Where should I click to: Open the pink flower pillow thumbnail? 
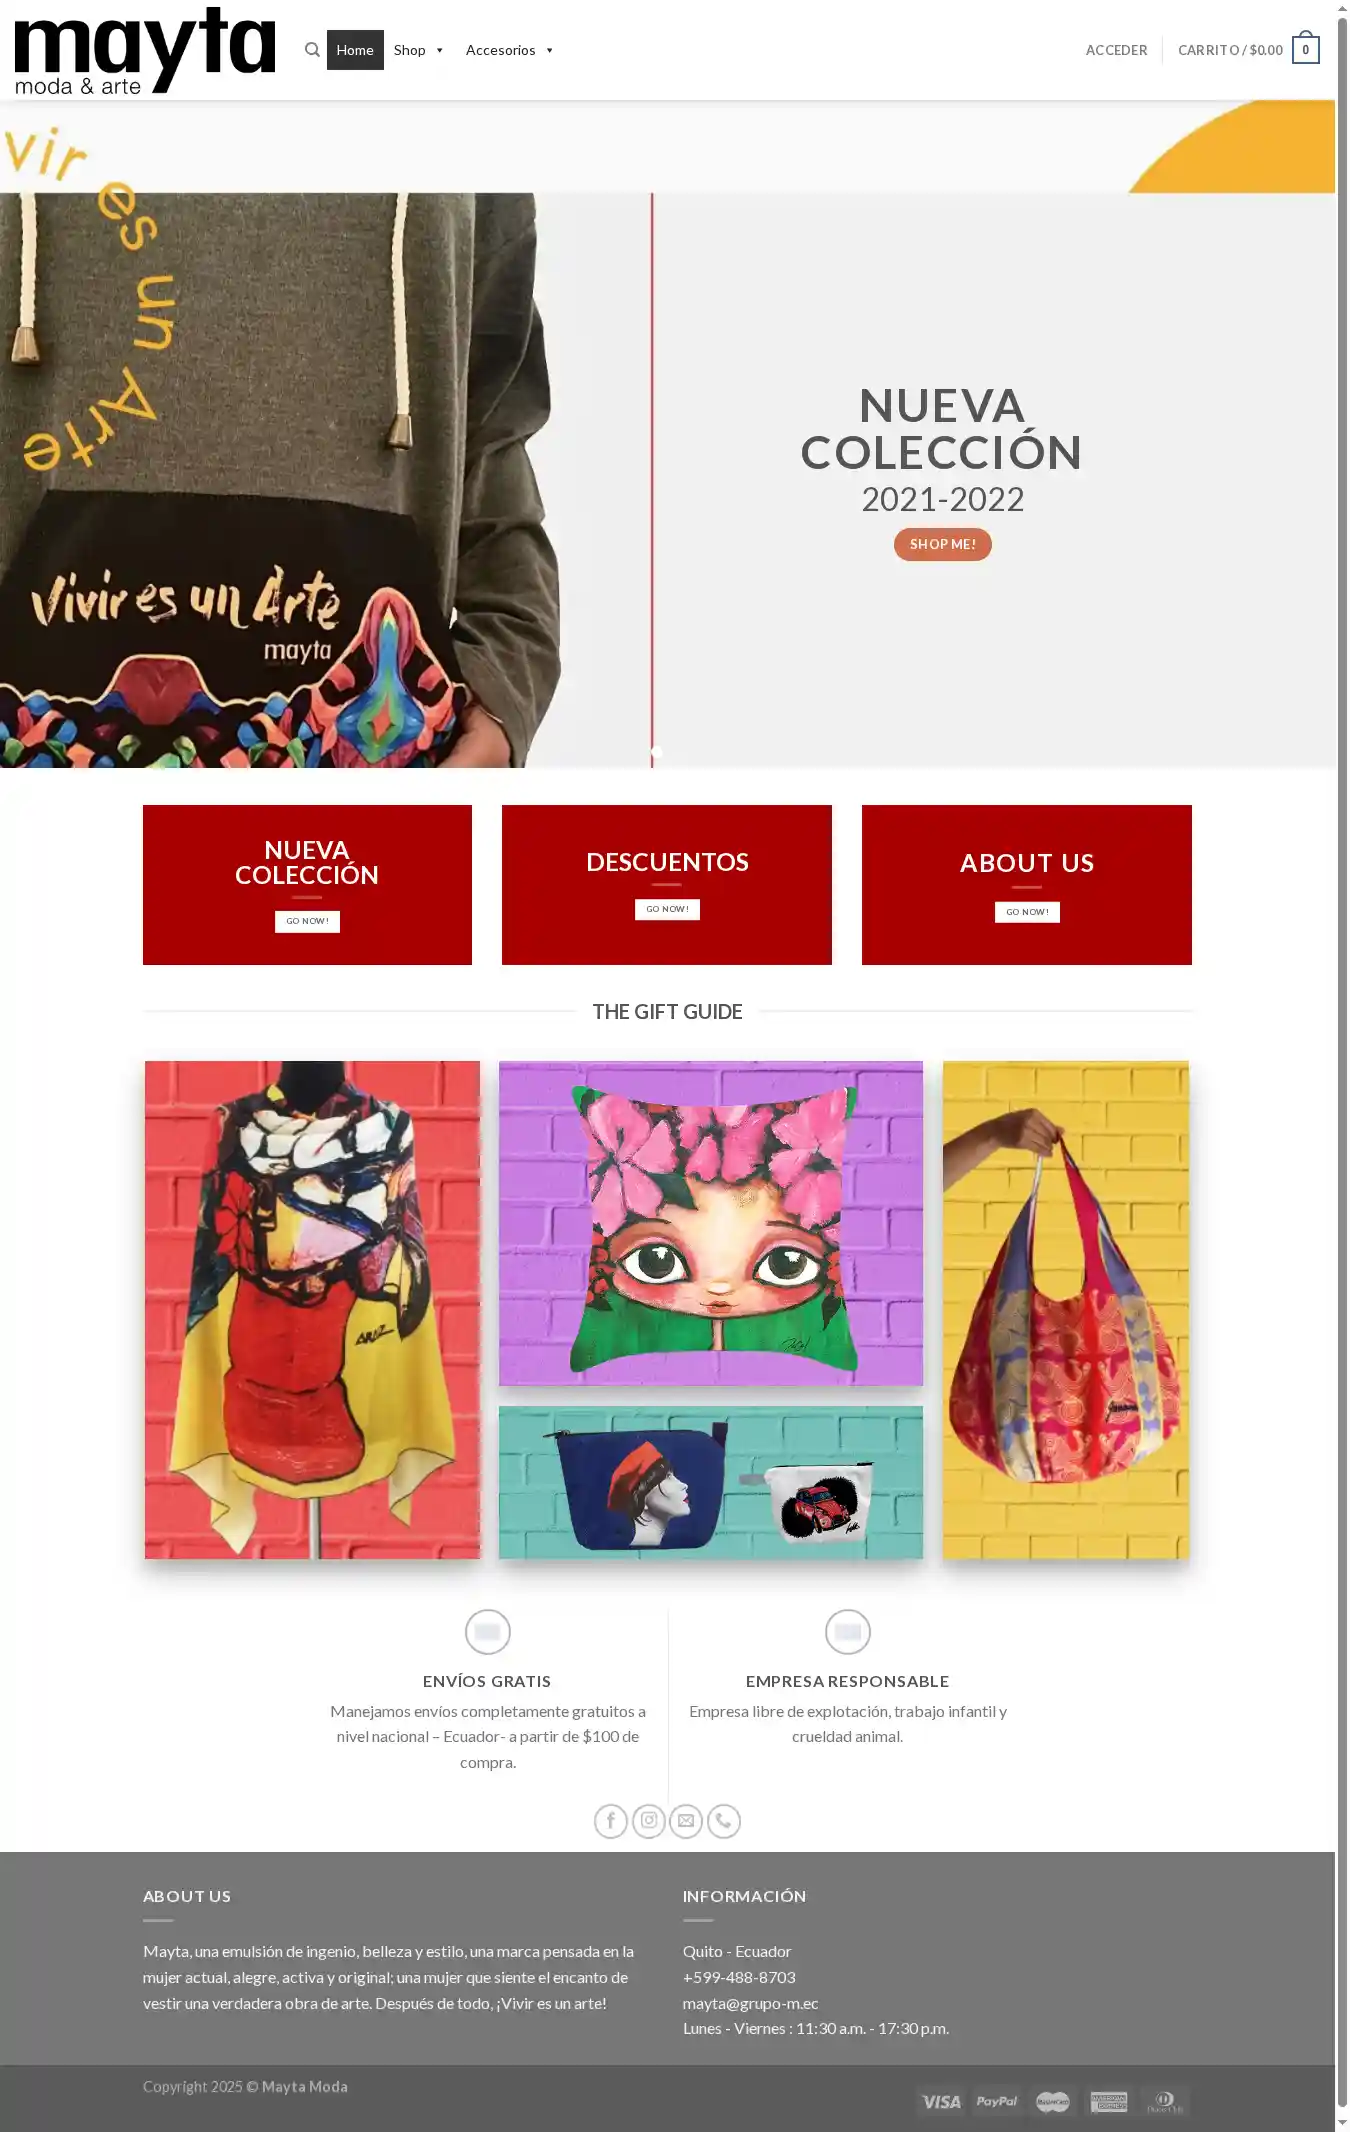click(711, 1223)
